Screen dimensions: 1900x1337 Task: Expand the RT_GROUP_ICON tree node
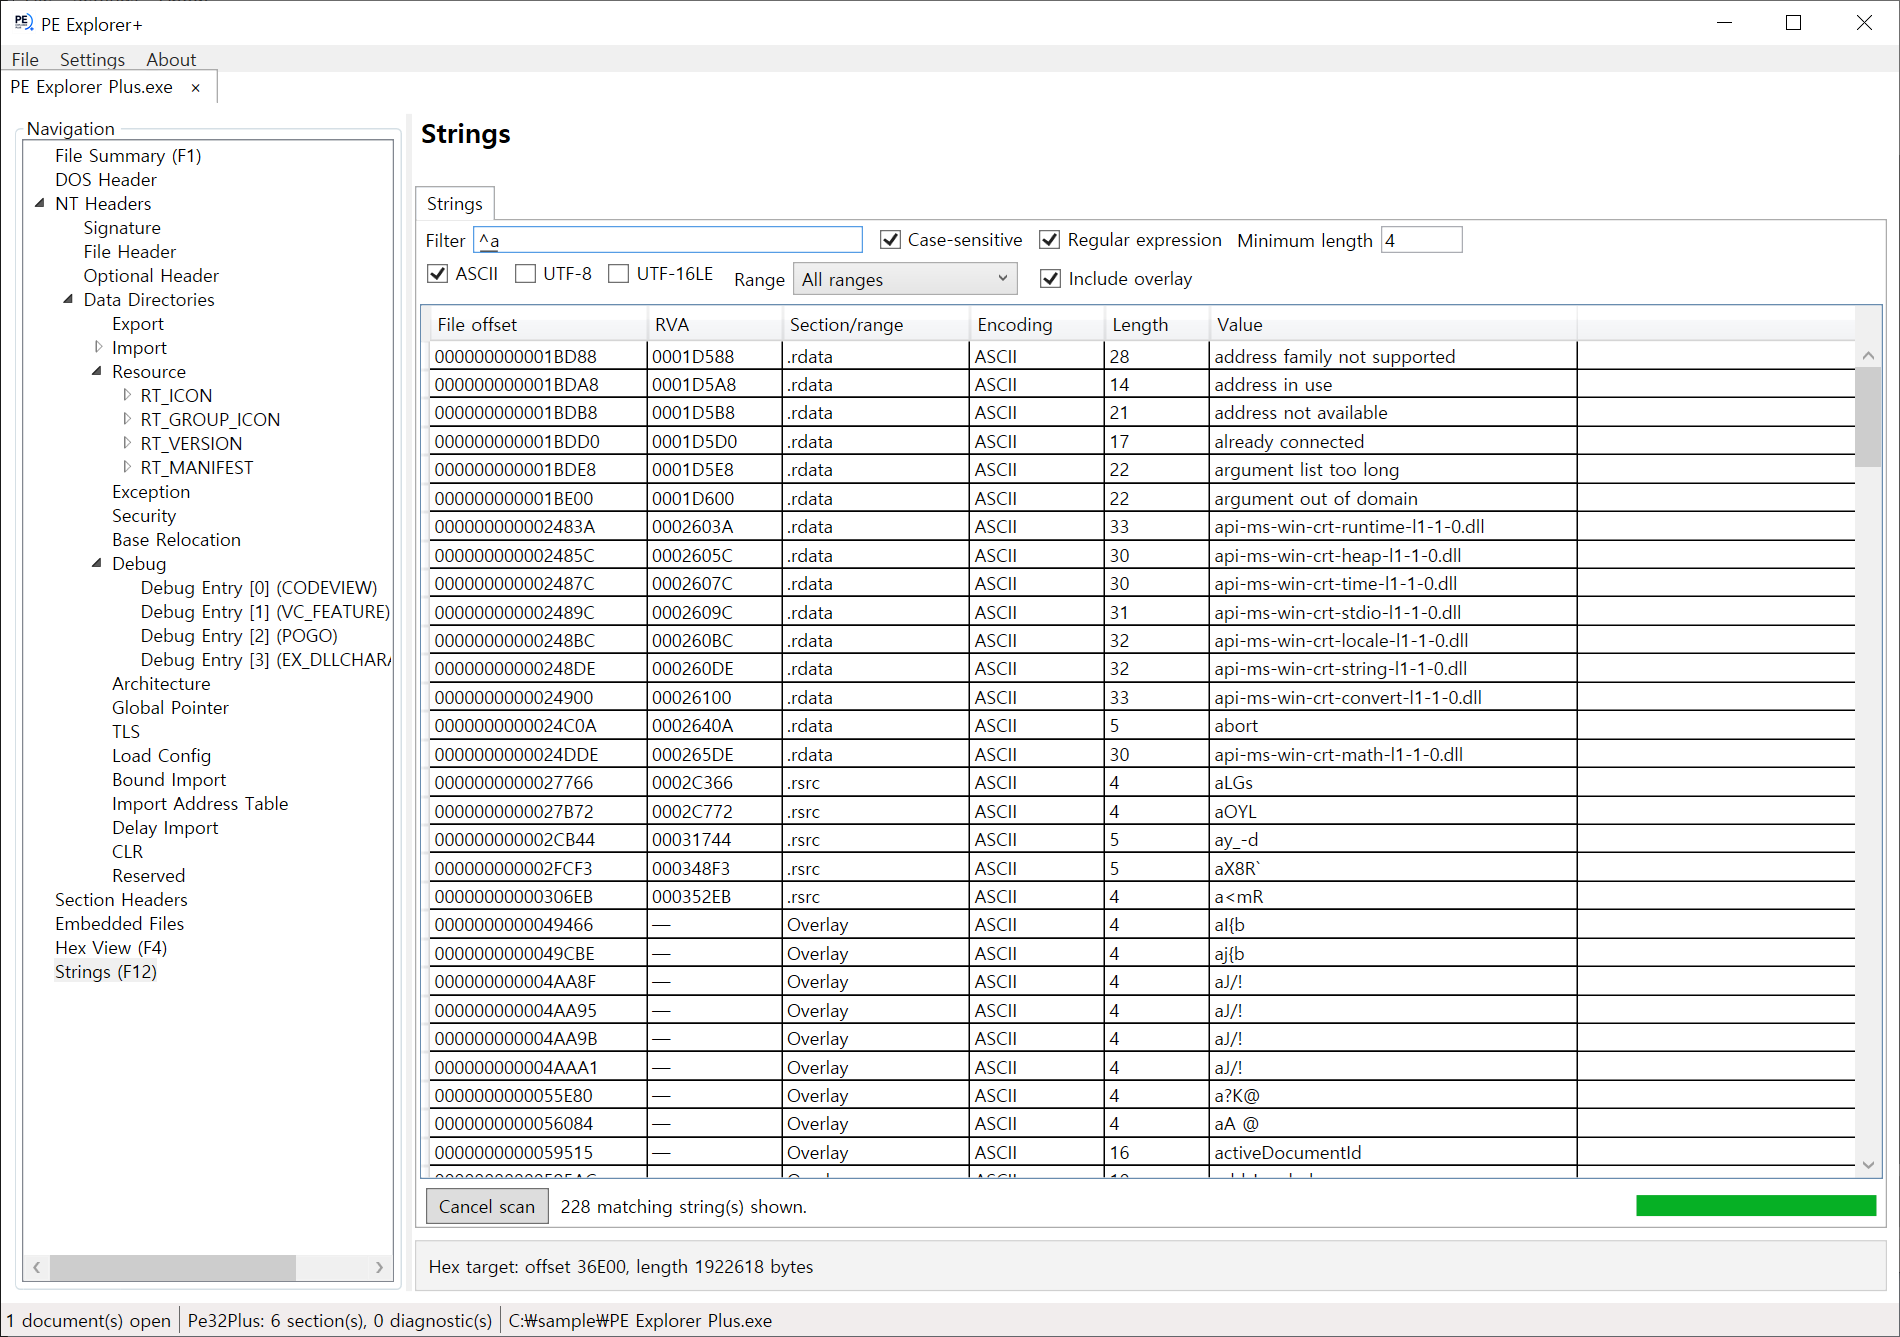point(126,419)
